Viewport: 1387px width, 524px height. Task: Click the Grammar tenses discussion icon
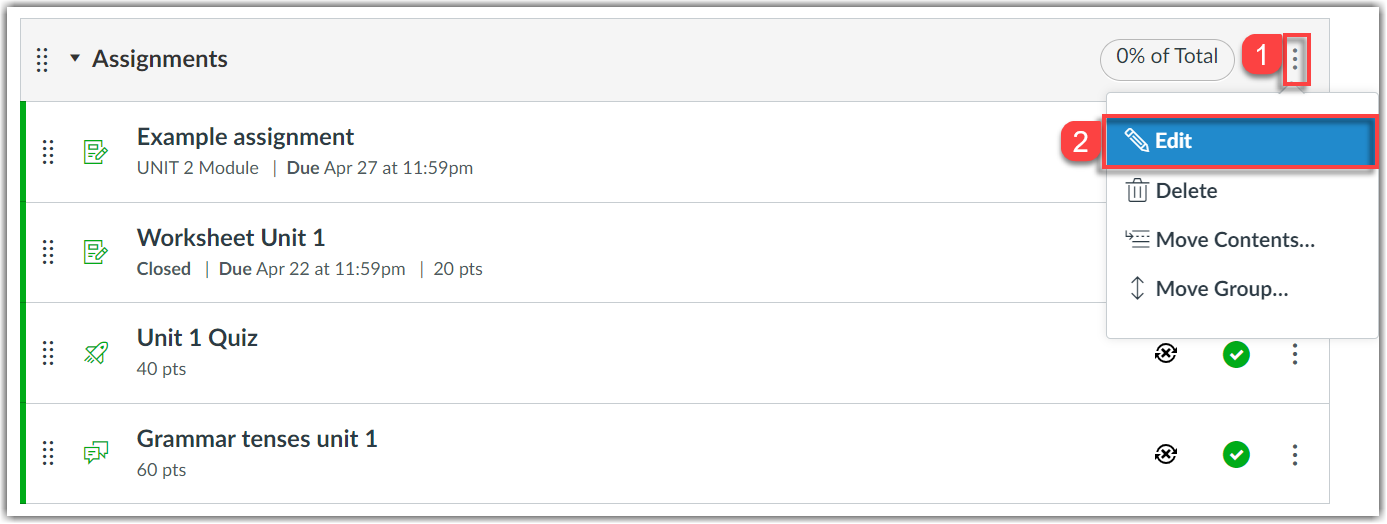pos(95,453)
